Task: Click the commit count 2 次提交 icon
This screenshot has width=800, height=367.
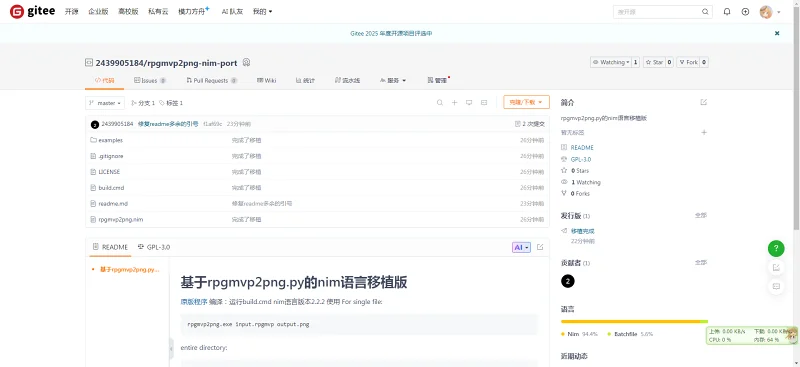Action: (518, 124)
